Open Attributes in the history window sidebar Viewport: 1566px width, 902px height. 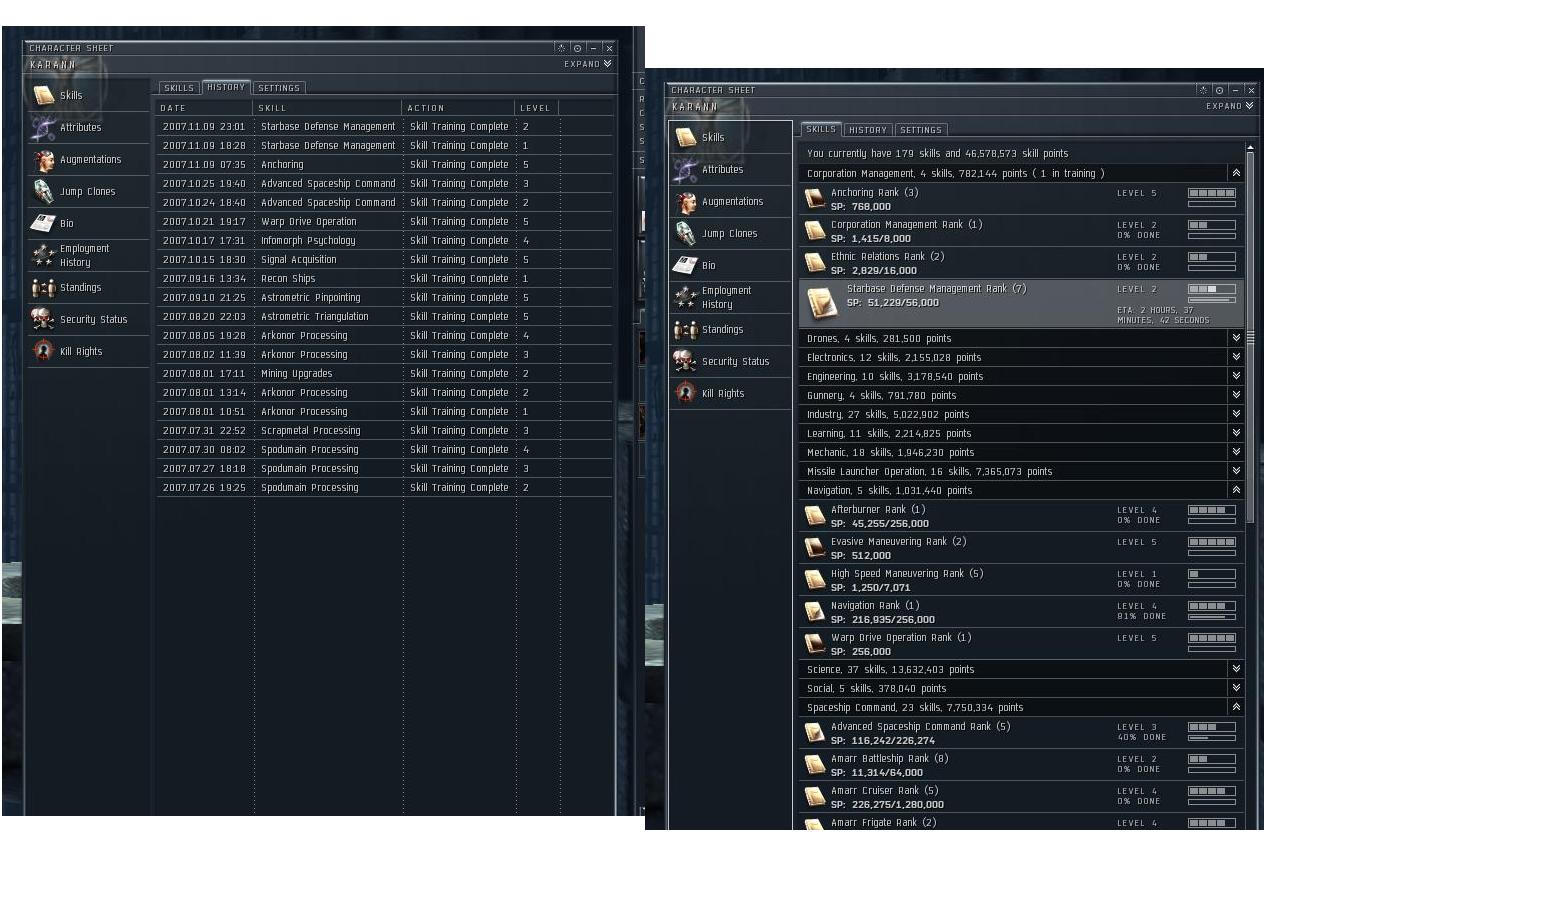pyautogui.click(x=88, y=128)
